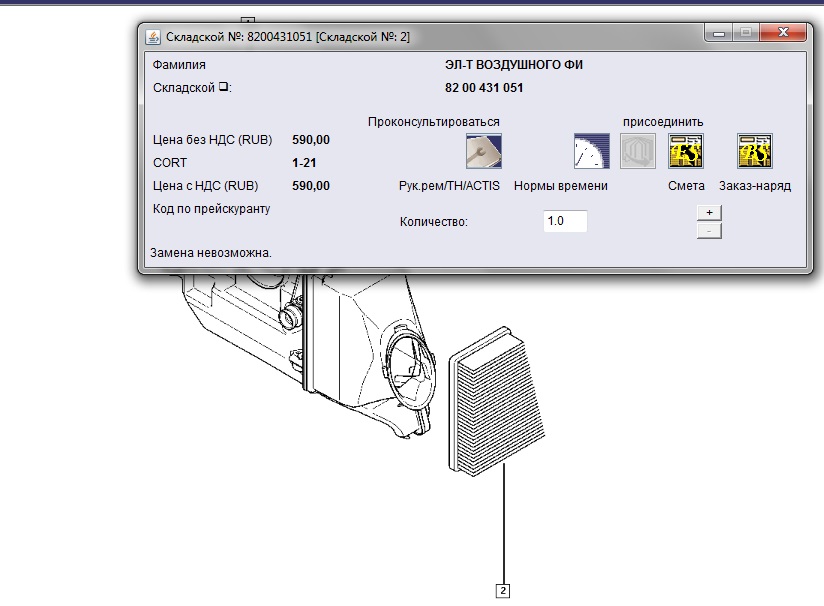Close the Складской № part info dialog

coord(781,33)
